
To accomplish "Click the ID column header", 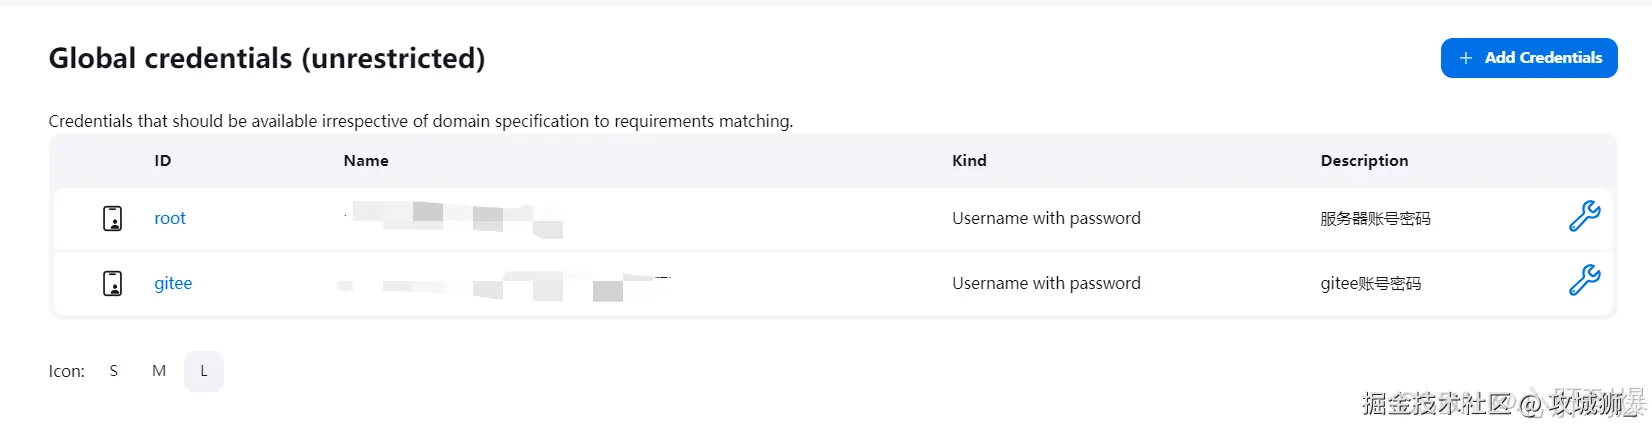I will point(163,160).
